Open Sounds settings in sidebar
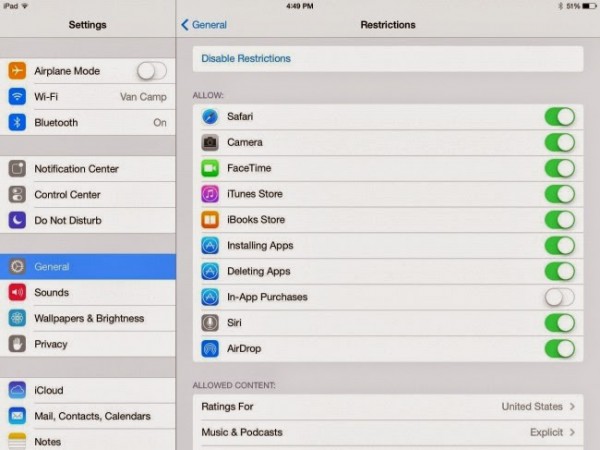This screenshot has width=600, height=450. (x=88, y=292)
